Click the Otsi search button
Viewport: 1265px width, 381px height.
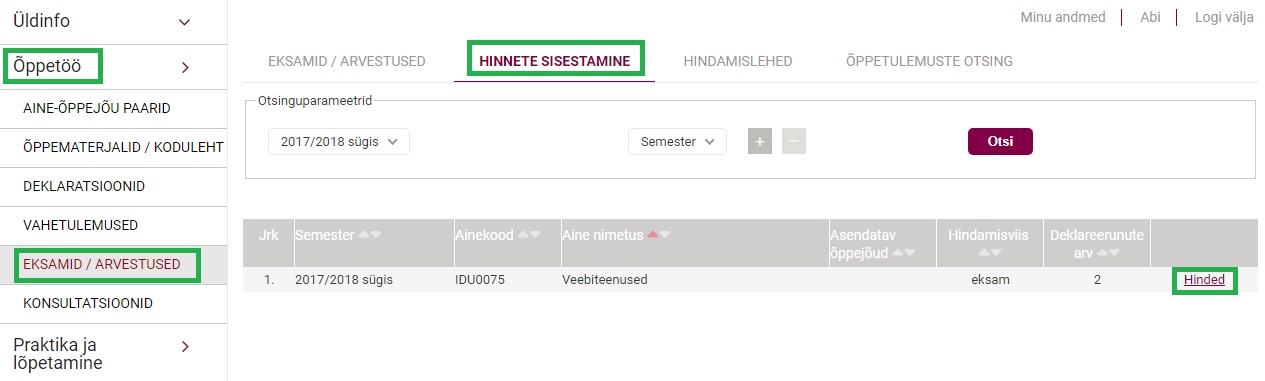[x=1000, y=142]
